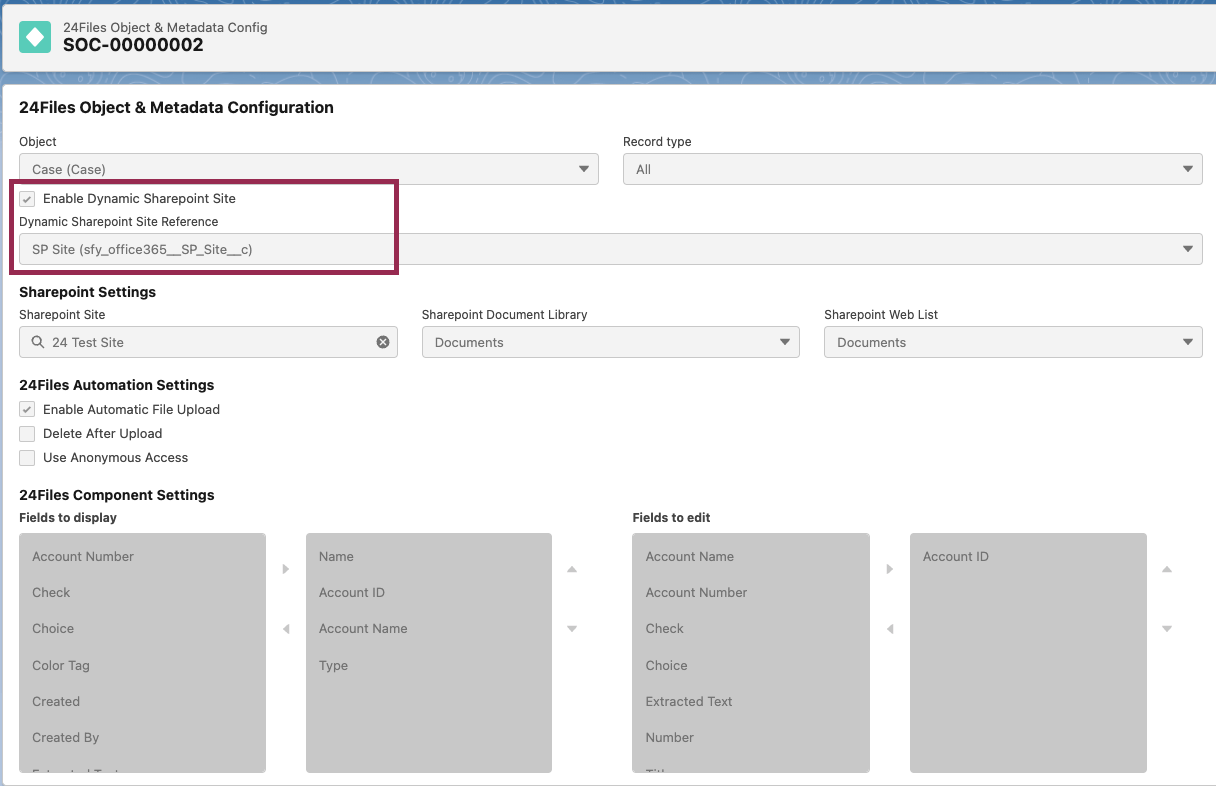The height and width of the screenshot is (786, 1216).
Task: Expand the Record type dropdown
Action: point(912,169)
